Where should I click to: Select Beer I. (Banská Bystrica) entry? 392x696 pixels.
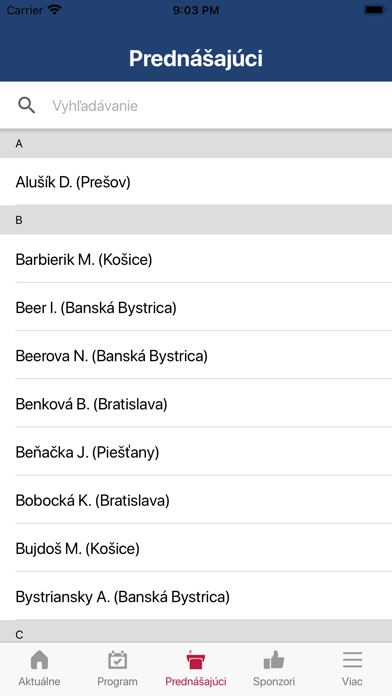[196, 307]
